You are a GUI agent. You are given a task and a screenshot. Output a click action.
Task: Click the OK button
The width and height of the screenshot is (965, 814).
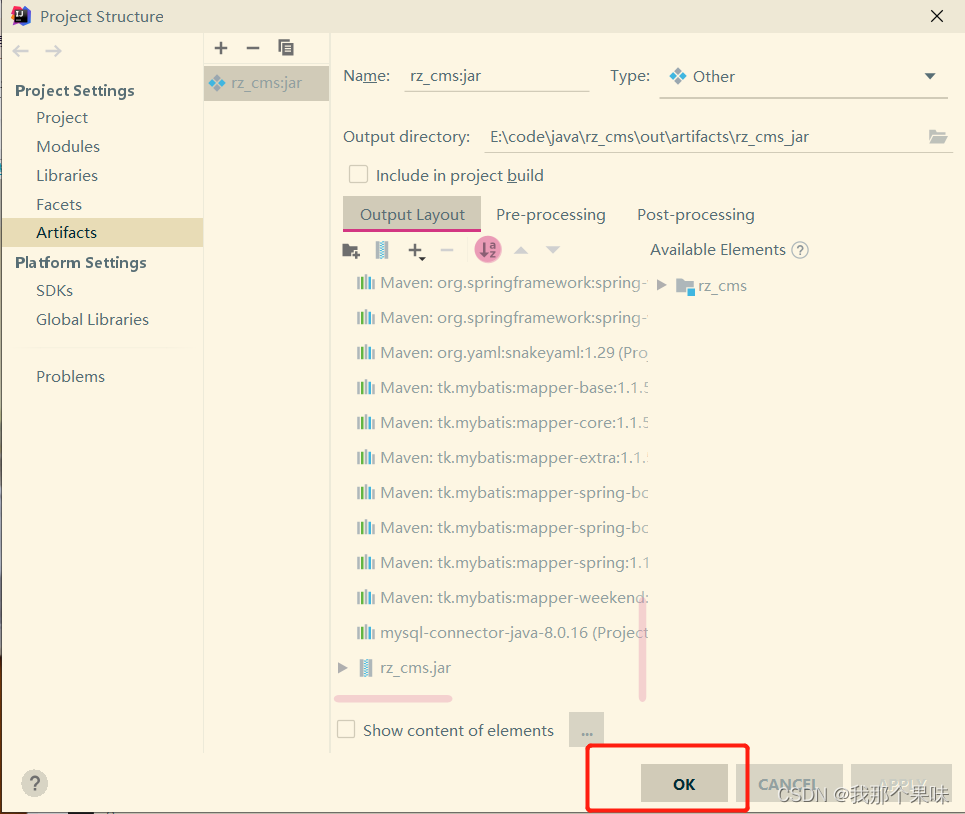[684, 783]
